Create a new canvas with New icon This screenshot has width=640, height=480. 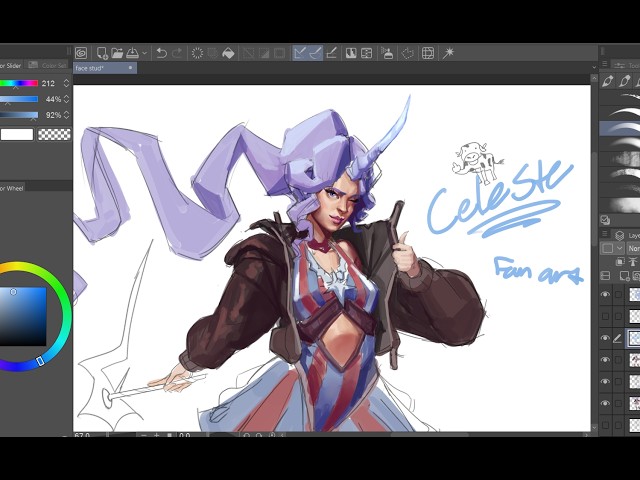pos(102,53)
